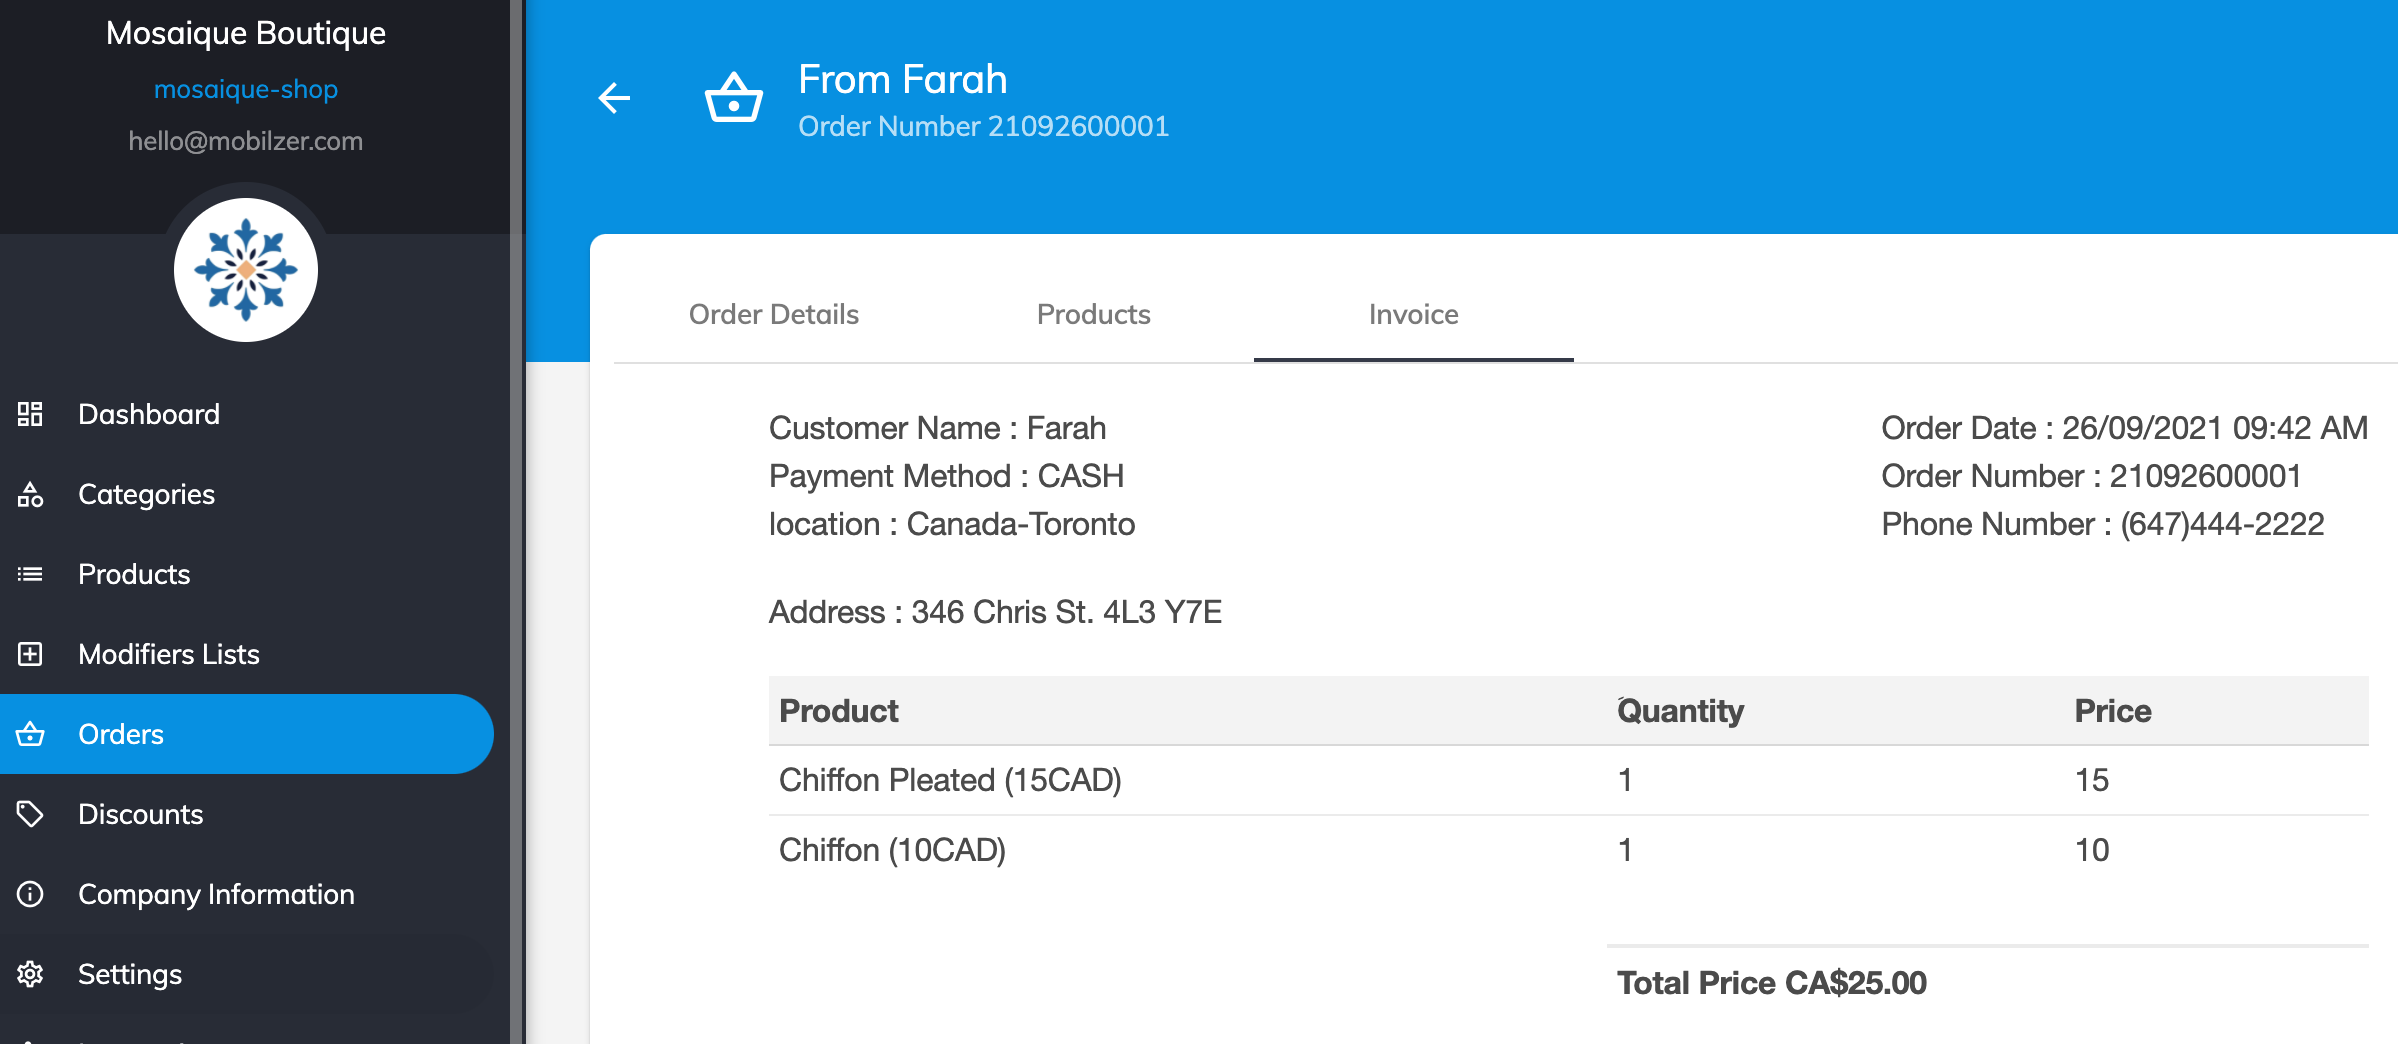Click the back arrow in the header
The height and width of the screenshot is (1044, 2398).
[614, 98]
